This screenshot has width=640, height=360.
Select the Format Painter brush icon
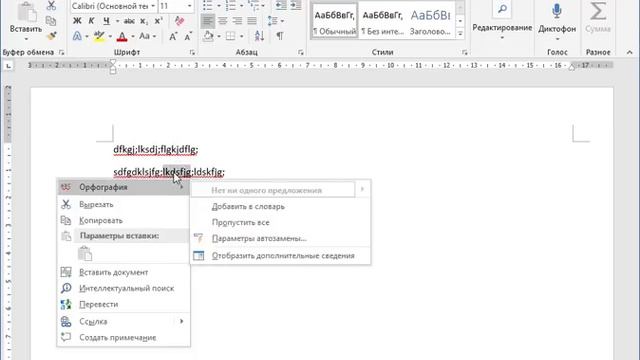[51, 36]
